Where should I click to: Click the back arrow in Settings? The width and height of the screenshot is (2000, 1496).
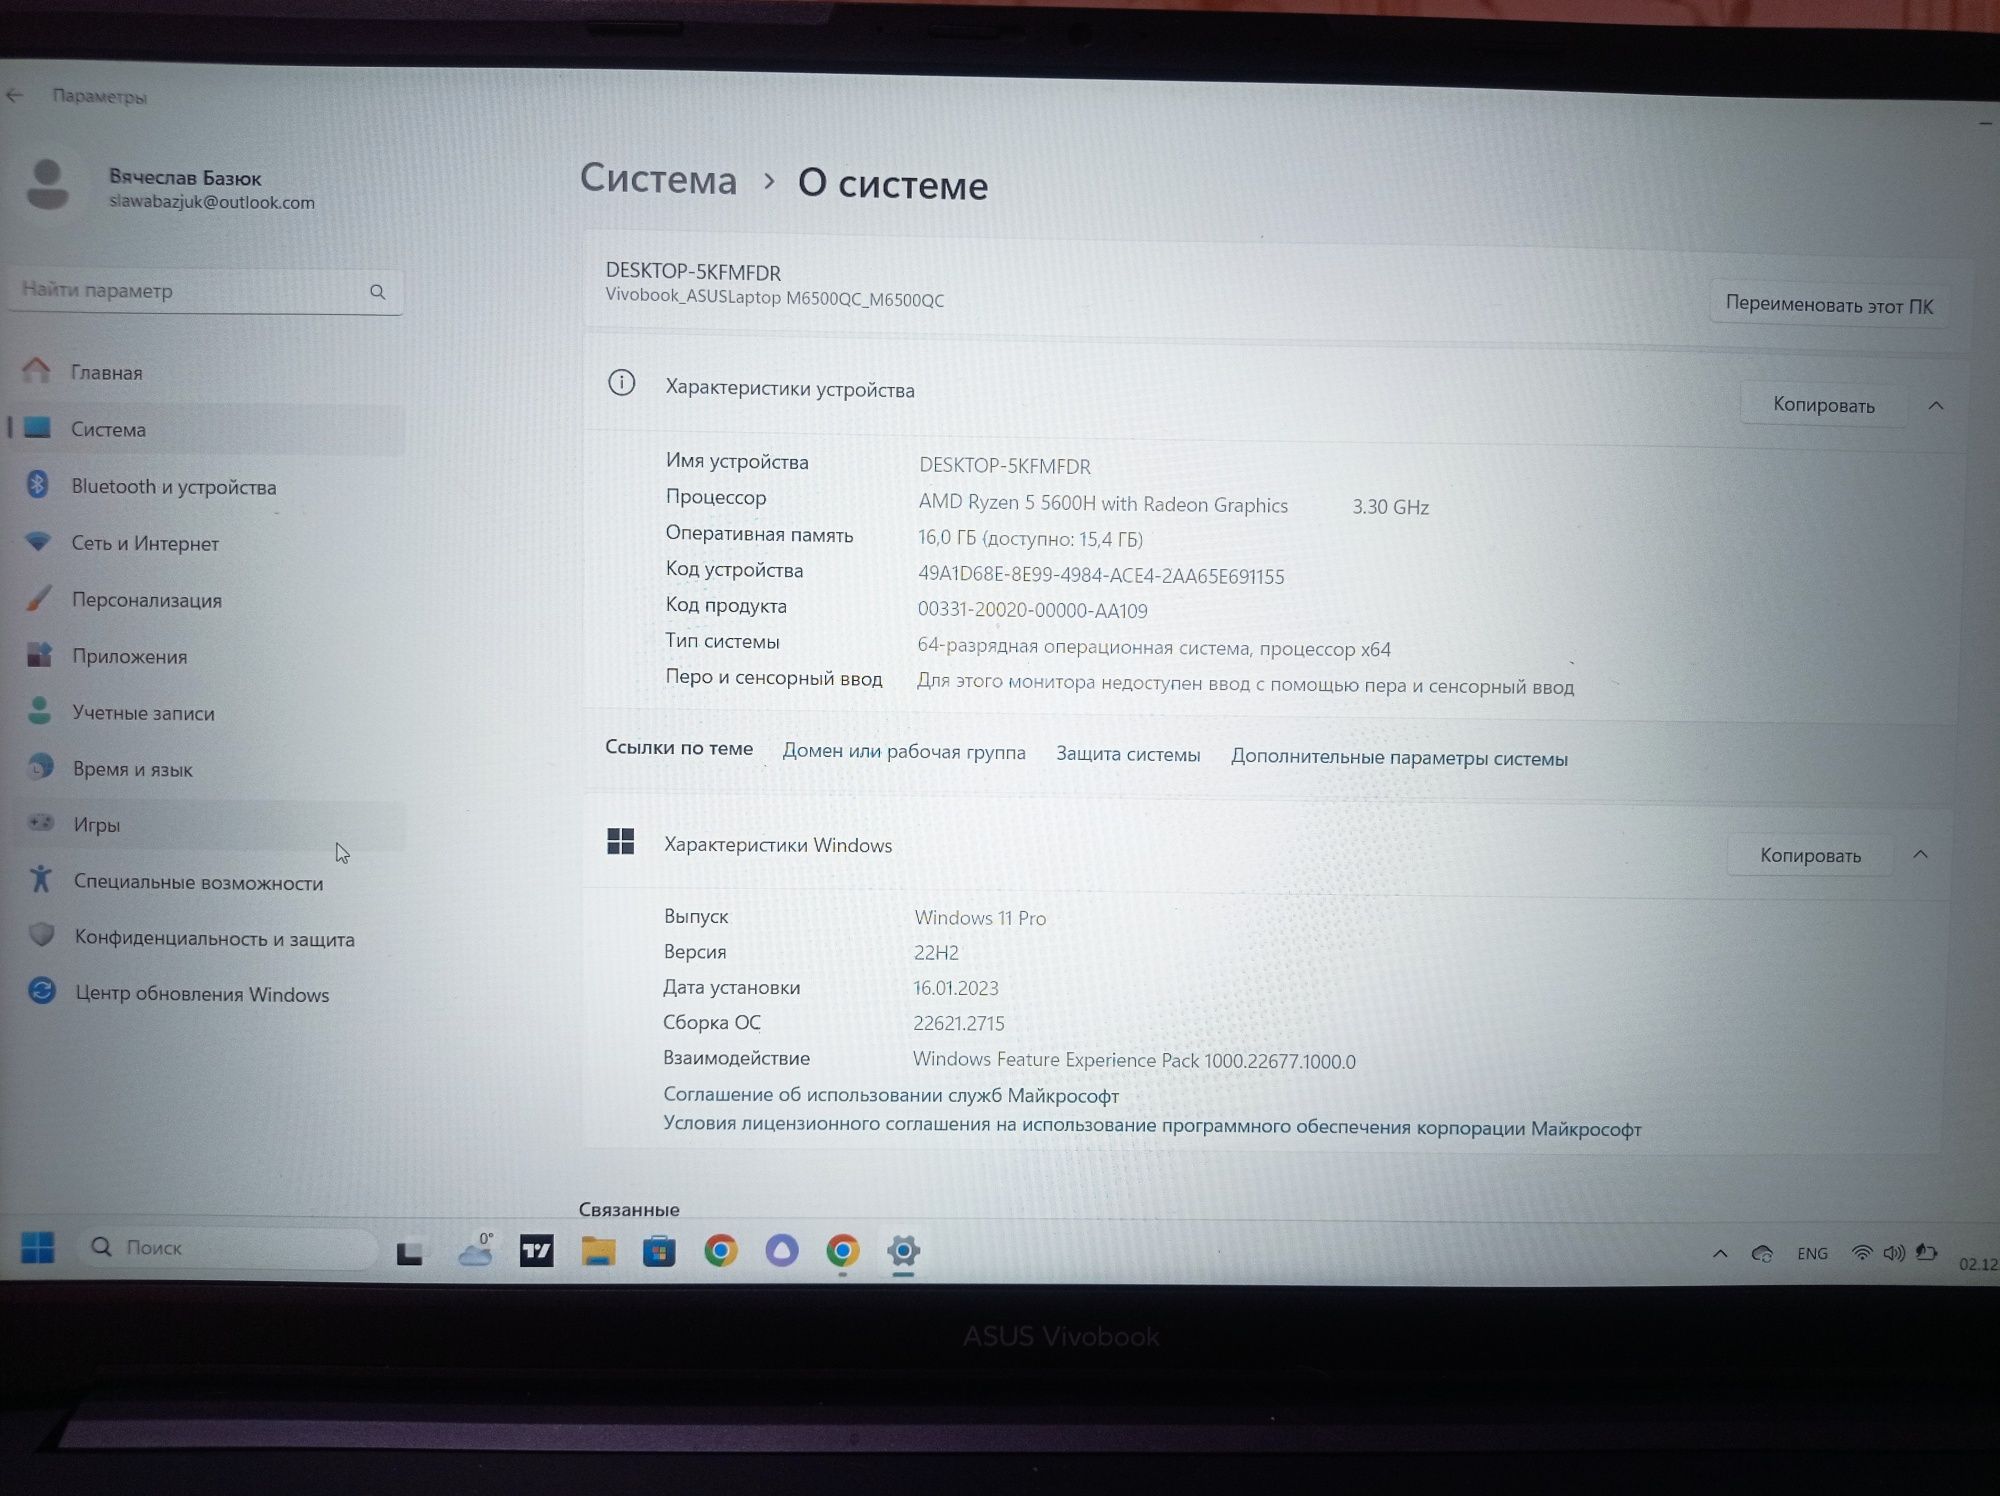coord(15,95)
